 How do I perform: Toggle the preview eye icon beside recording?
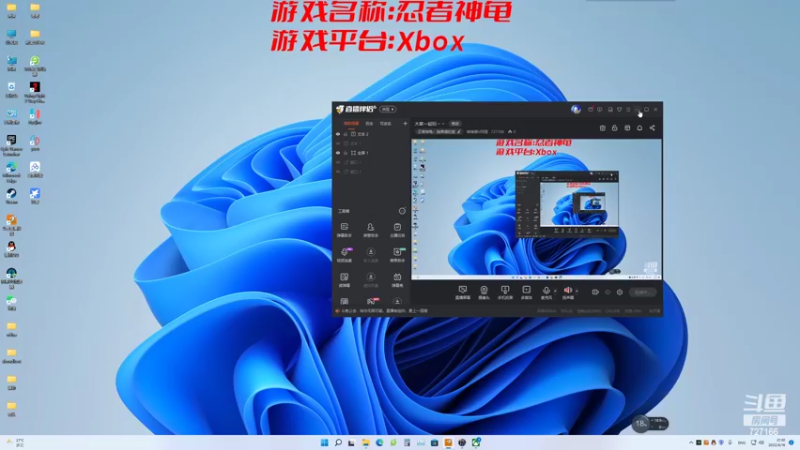(x=607, y=292)
